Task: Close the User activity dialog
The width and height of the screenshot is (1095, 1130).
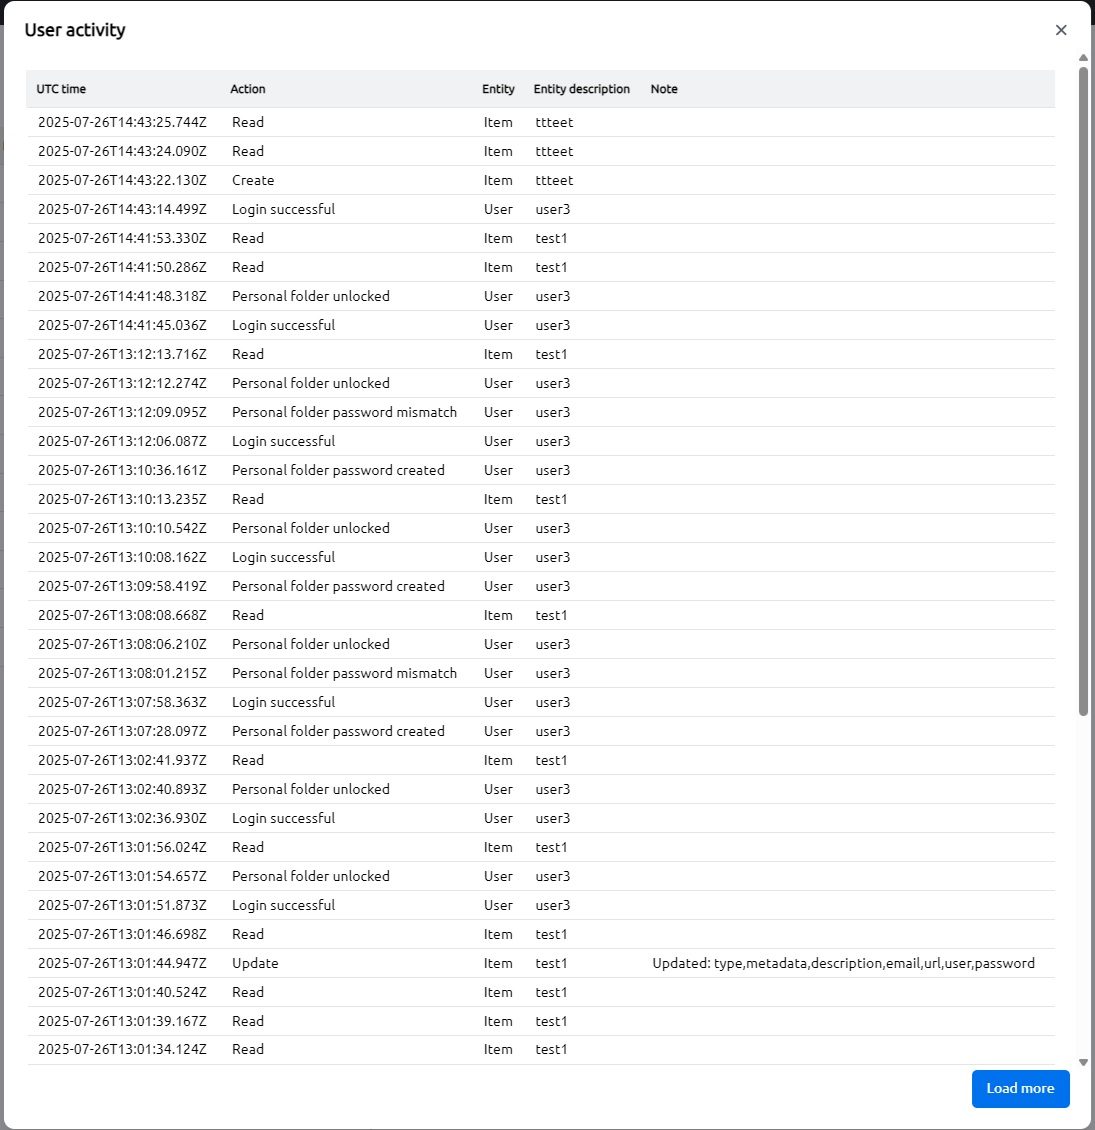Action: (x=1061, y=30)
